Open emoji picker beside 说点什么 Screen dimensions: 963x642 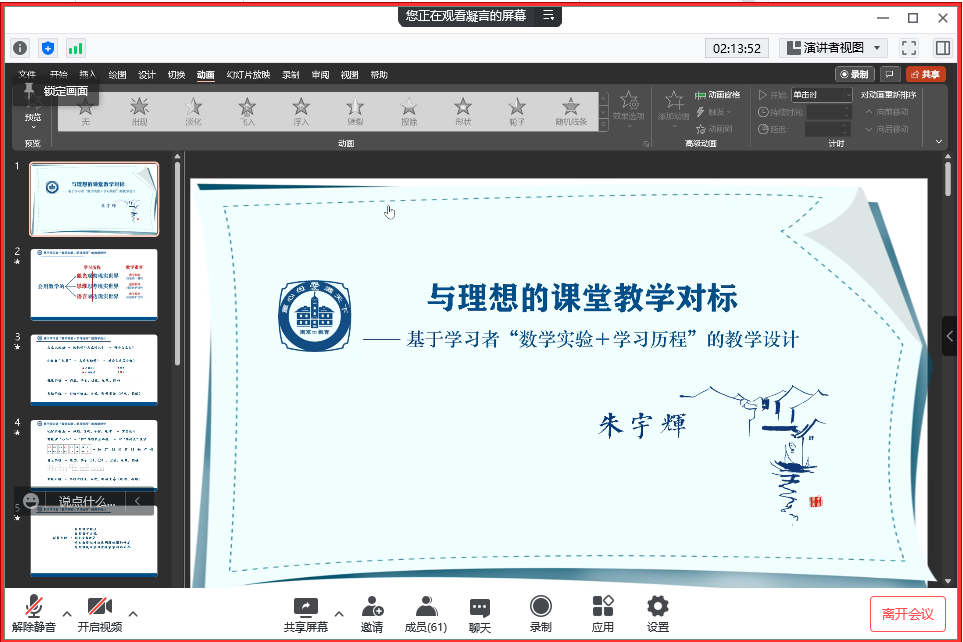pos(31,501)
